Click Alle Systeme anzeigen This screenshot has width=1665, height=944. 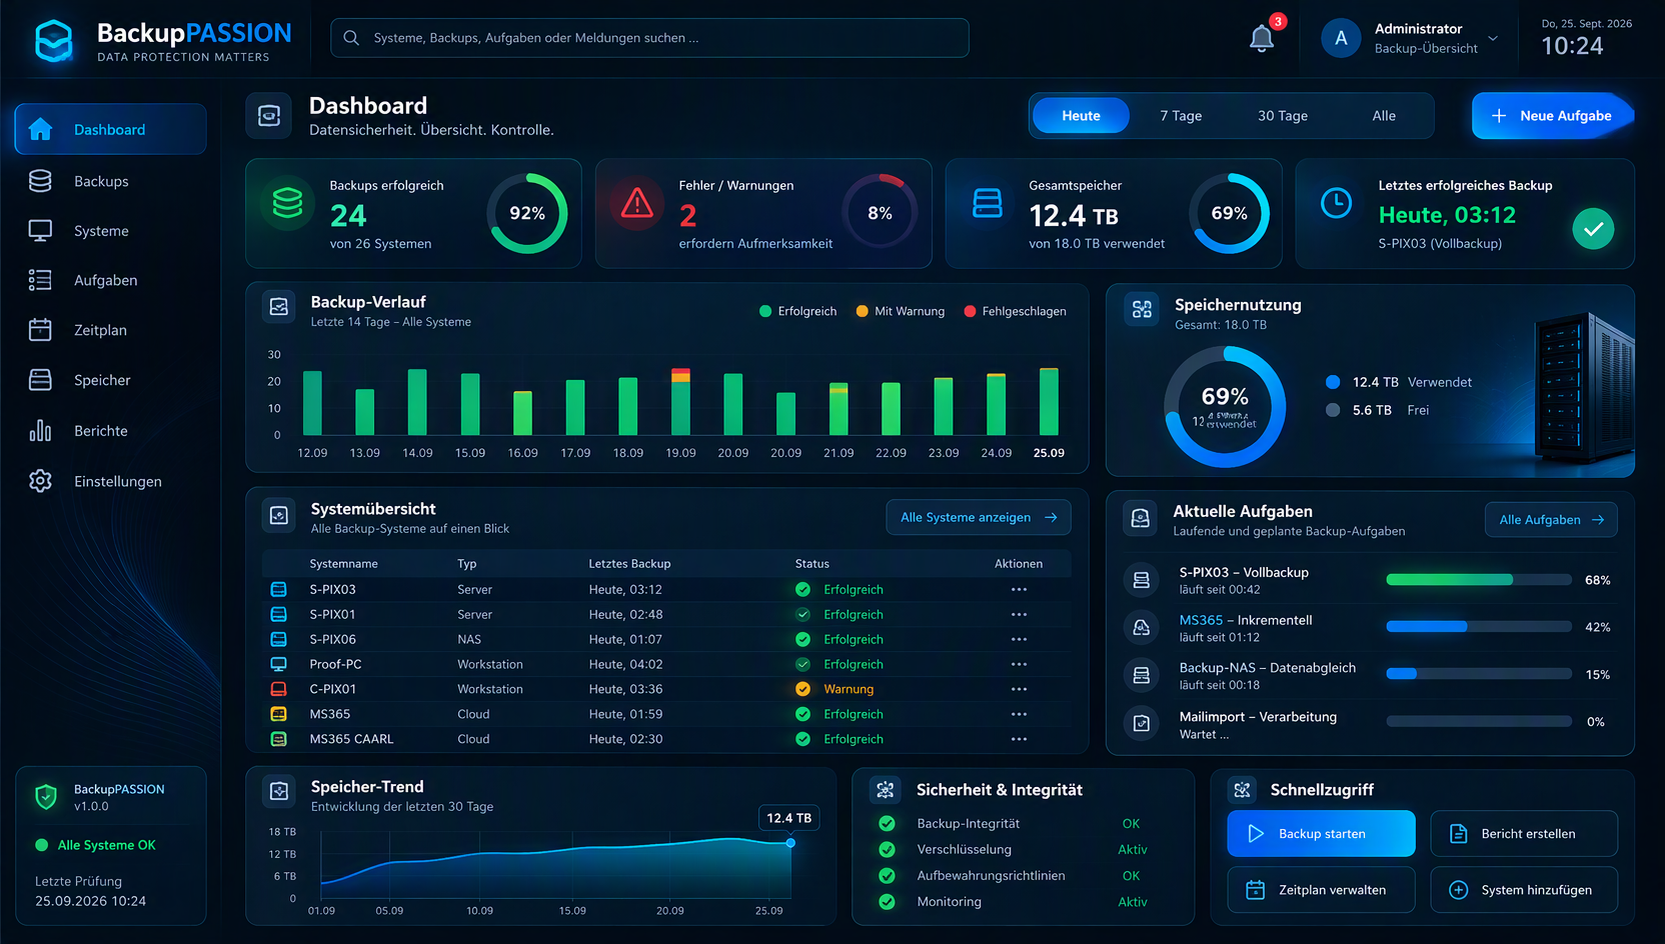click(x=978, y=517)
